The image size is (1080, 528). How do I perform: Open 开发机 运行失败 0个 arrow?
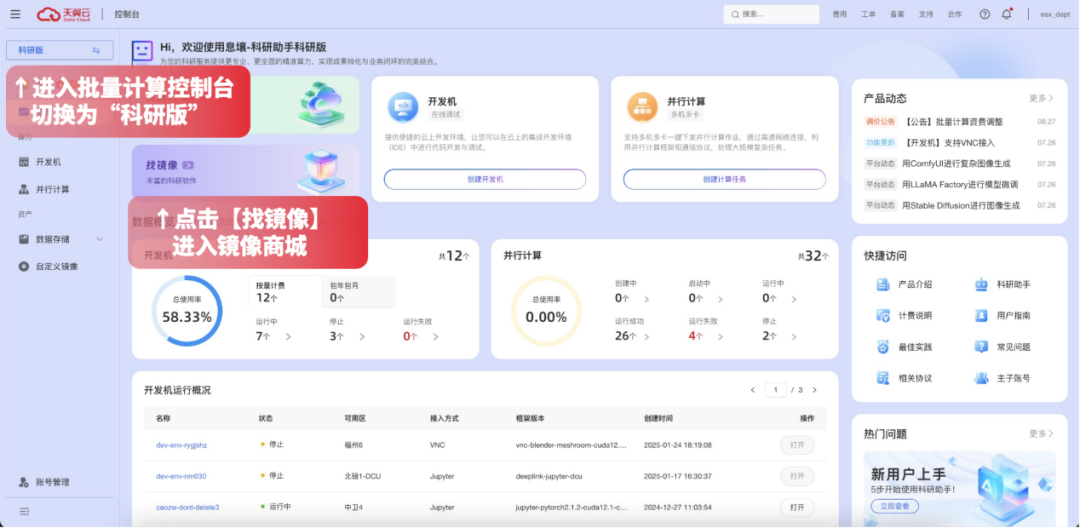435,337
